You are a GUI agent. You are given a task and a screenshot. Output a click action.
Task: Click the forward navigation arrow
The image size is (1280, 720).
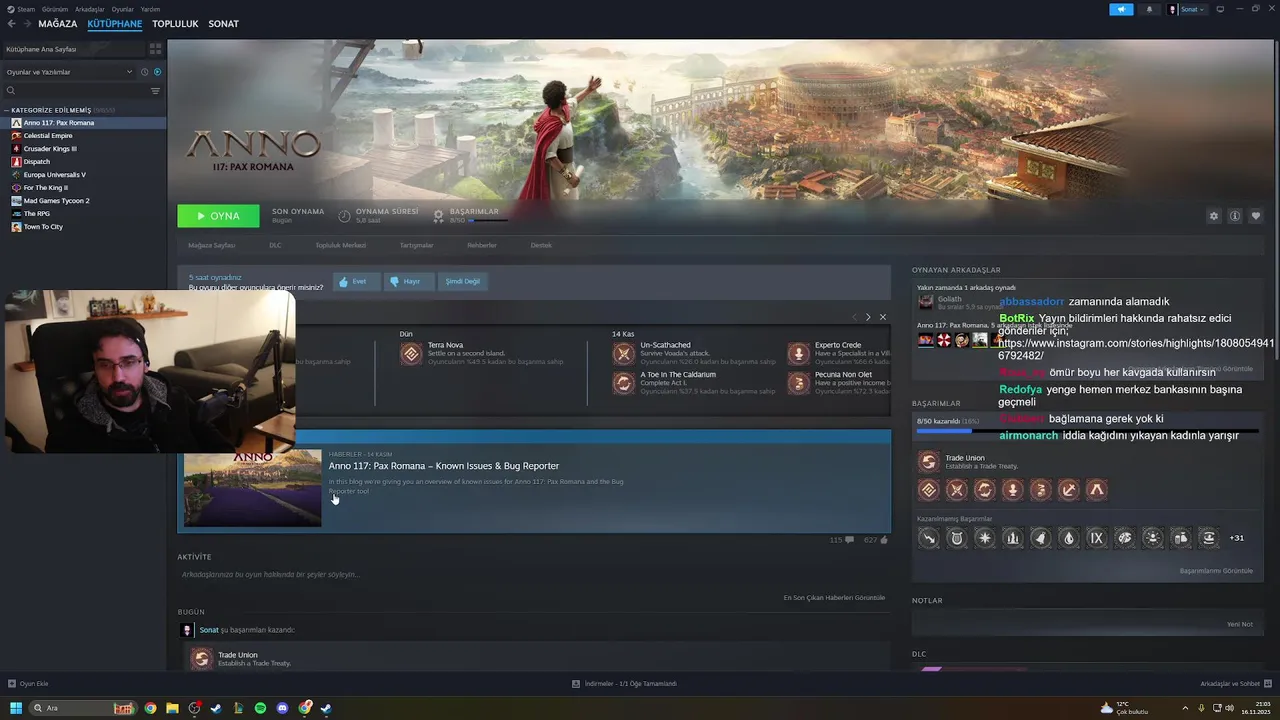[26, 24]
